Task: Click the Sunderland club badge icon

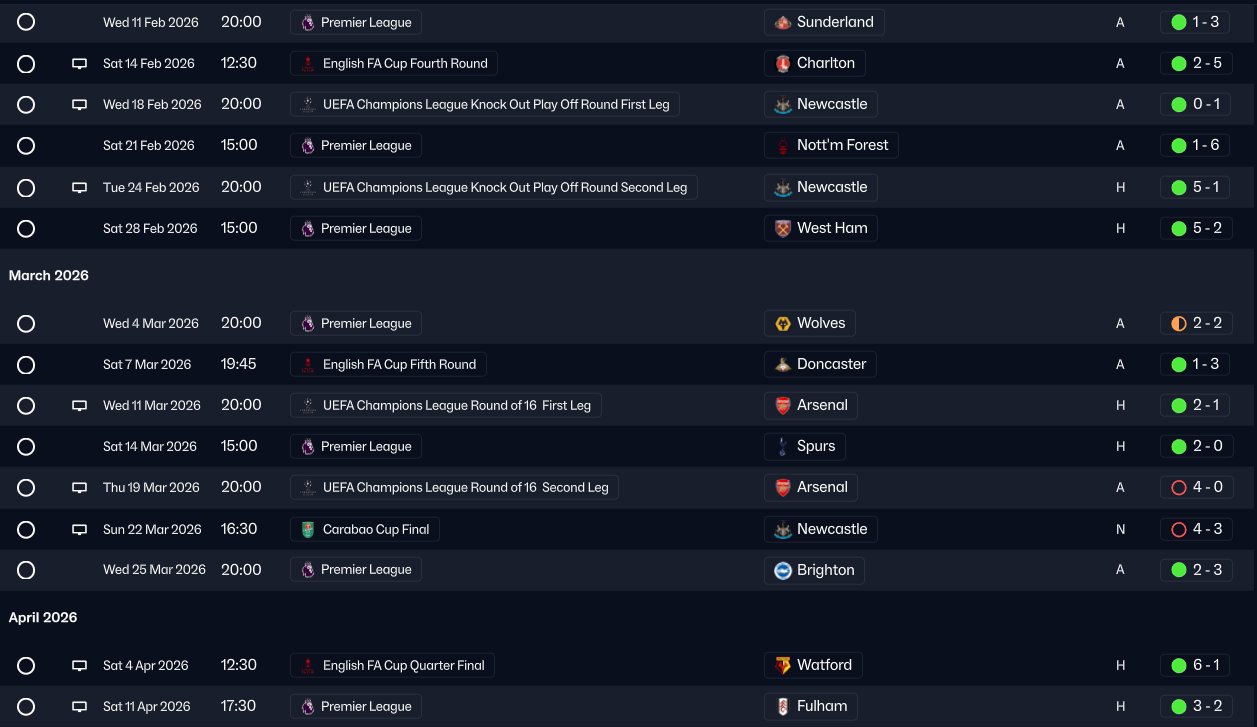Action: click(783, 22)
